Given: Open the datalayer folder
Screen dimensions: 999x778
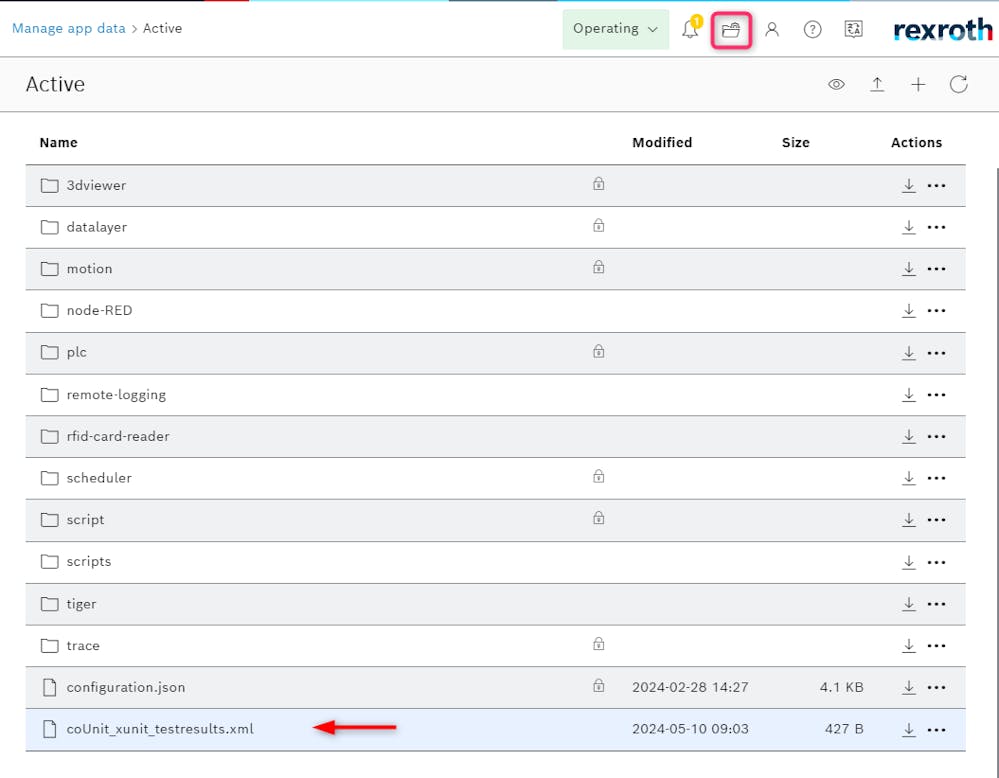Looking at the screenshot, I should click(96, 227).
